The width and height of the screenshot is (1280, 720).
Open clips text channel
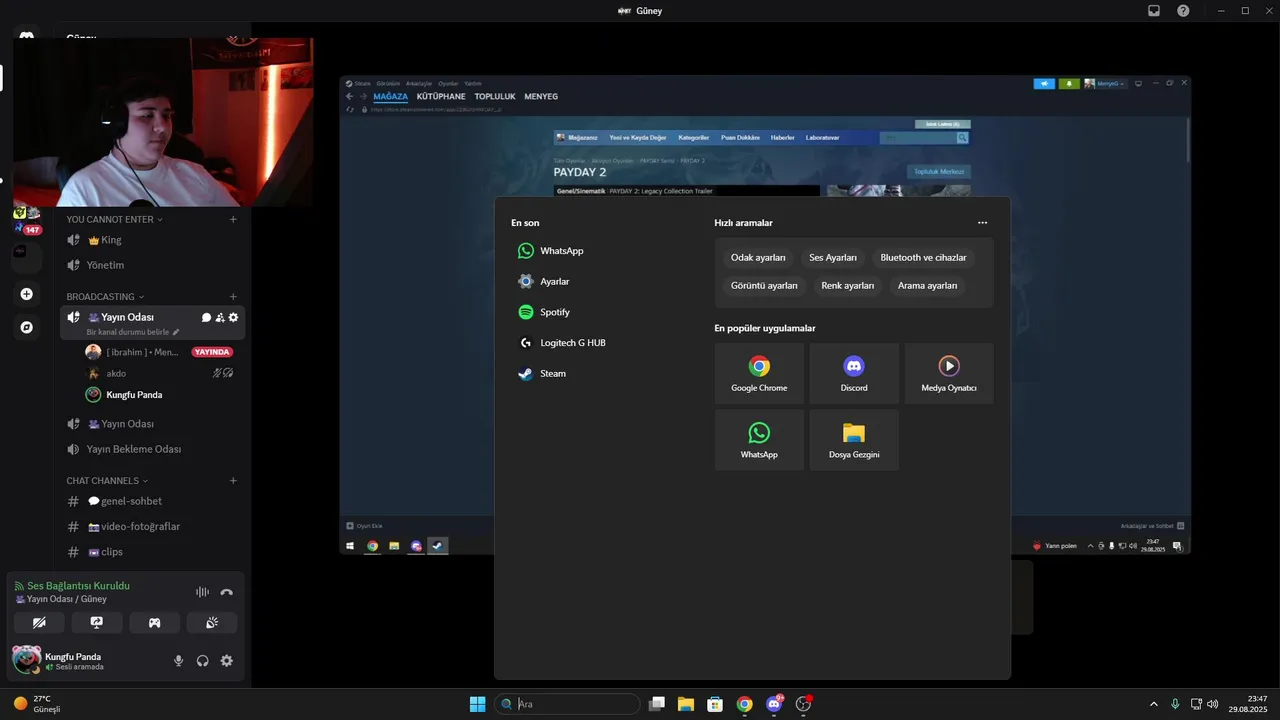150,552
